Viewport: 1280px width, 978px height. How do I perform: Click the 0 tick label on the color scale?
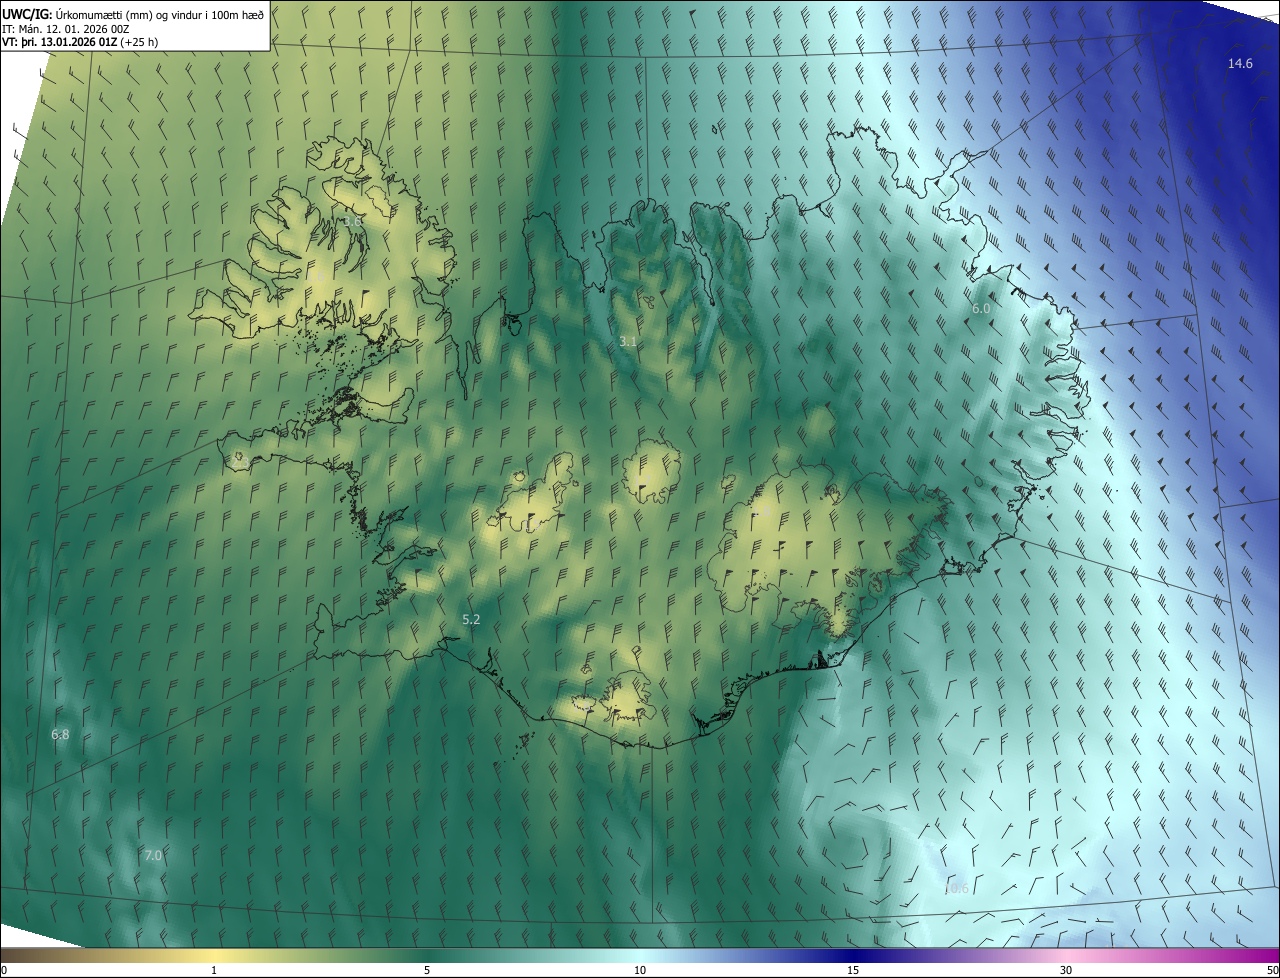coord(4,970)
